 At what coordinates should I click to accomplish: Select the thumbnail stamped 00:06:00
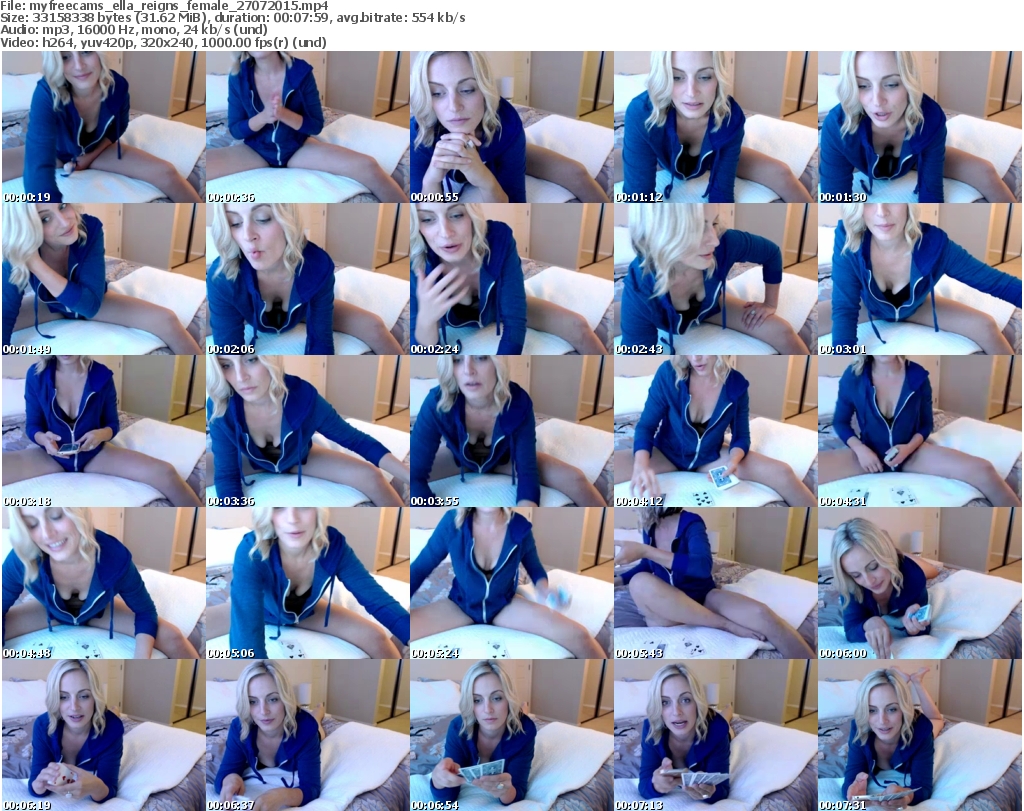coord(920,583)
